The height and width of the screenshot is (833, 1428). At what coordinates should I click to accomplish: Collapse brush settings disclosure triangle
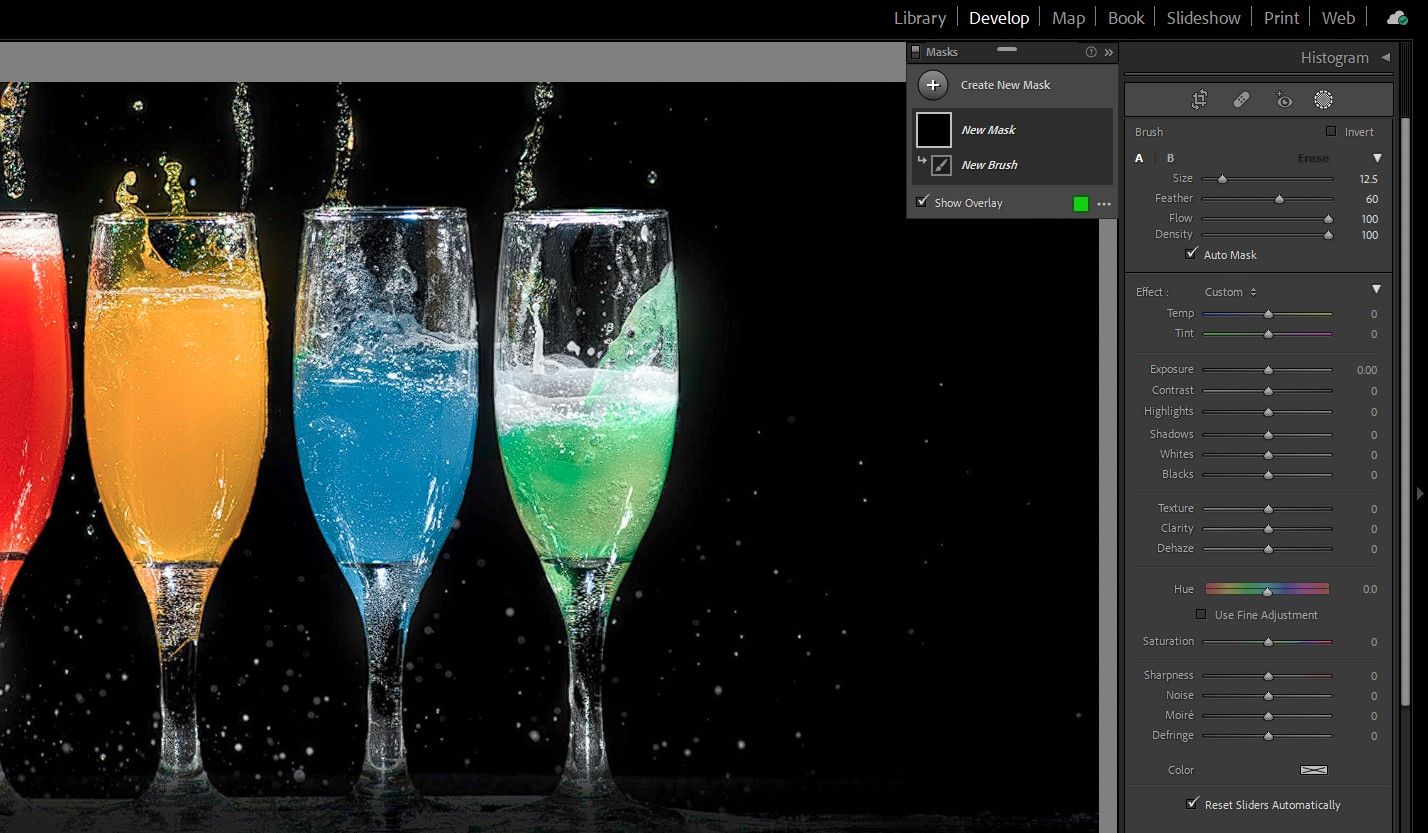point(1377,158)
